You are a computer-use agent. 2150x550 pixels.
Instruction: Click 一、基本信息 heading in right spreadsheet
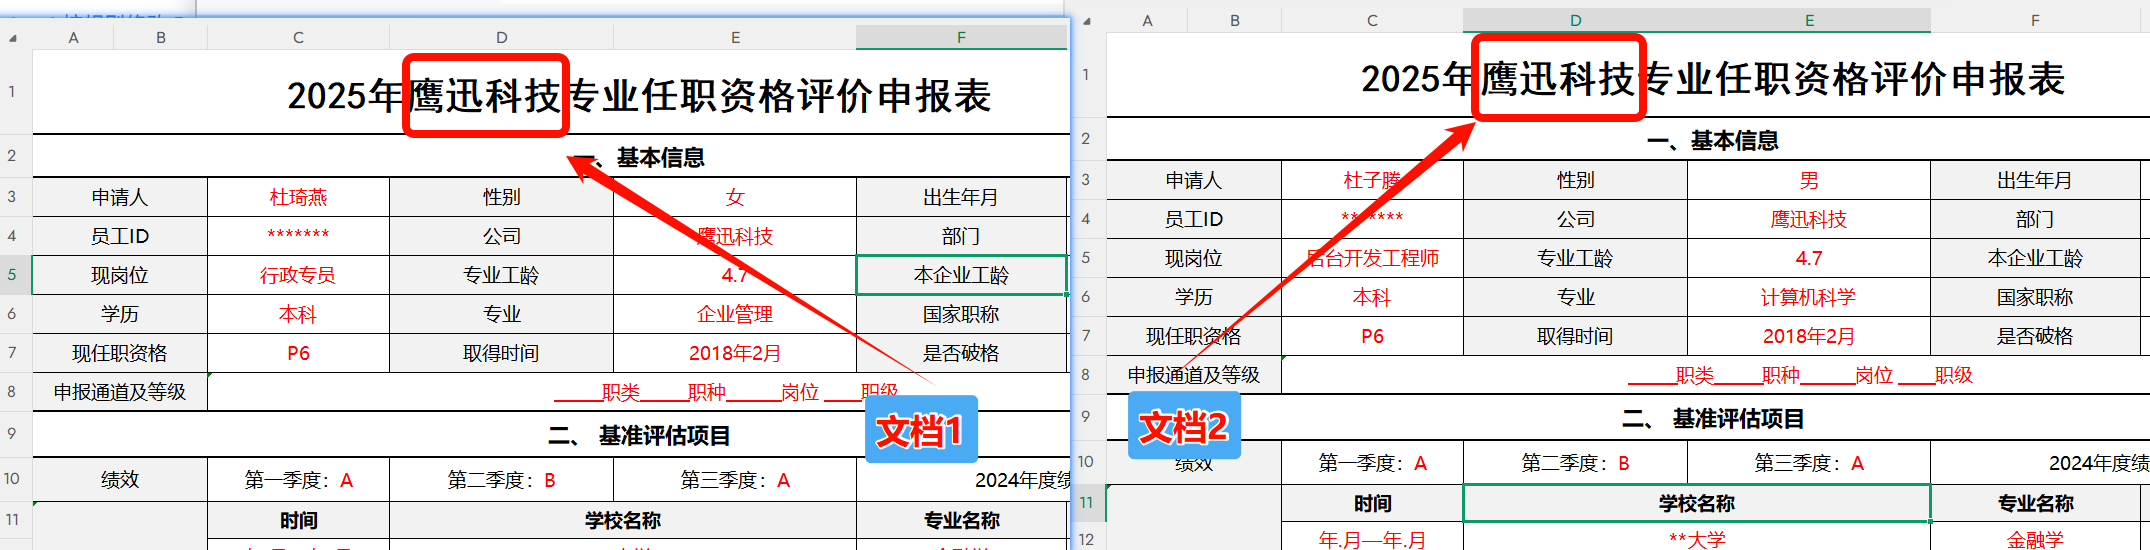click(x=1712, y=141)
